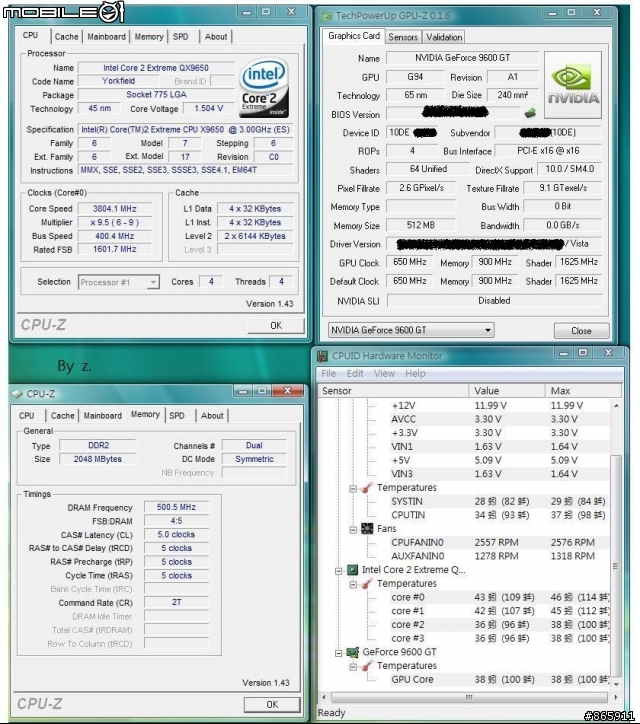Click the Fans category icon
Image resolution: width=640 pixels, height=724 pixels.
tap(367, 529)
